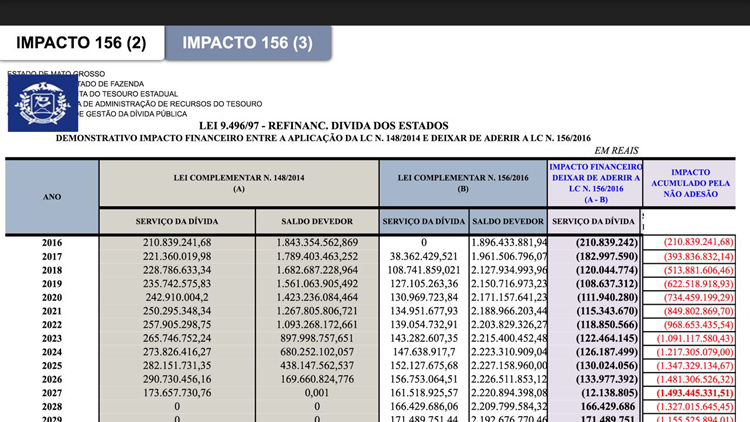The width and height of the screenshot is (750, 422).
Task: Select the 2023 year cell
Action: (52, 340)
